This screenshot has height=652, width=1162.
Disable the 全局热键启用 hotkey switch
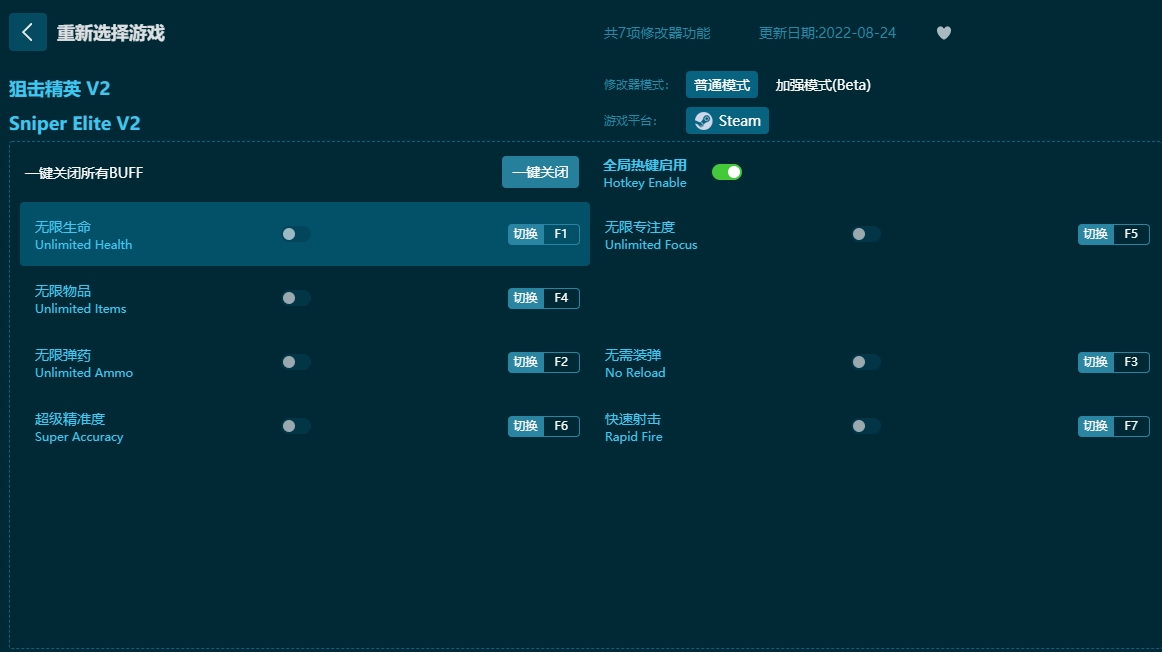[x=727, y=171]
